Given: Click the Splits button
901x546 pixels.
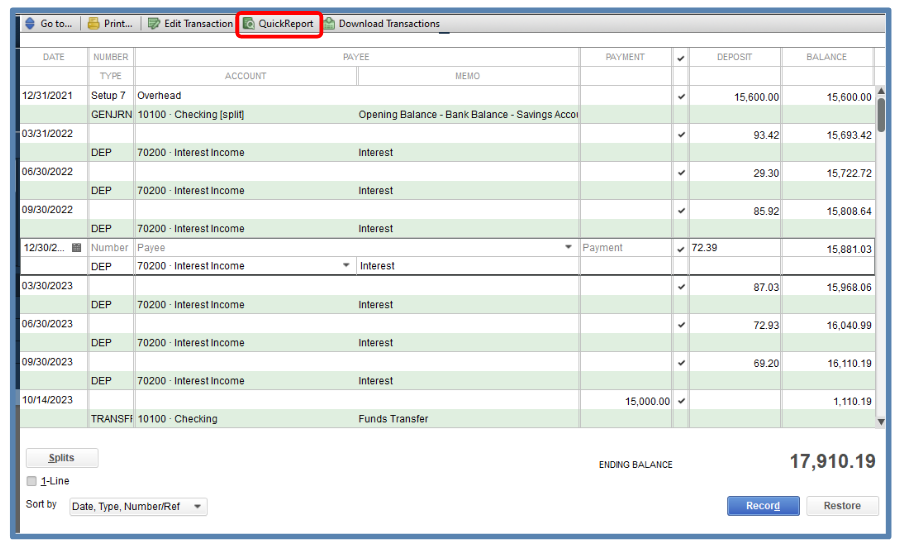Looking at the screenshot, I should pyautogui.click(x=62, y=457).
